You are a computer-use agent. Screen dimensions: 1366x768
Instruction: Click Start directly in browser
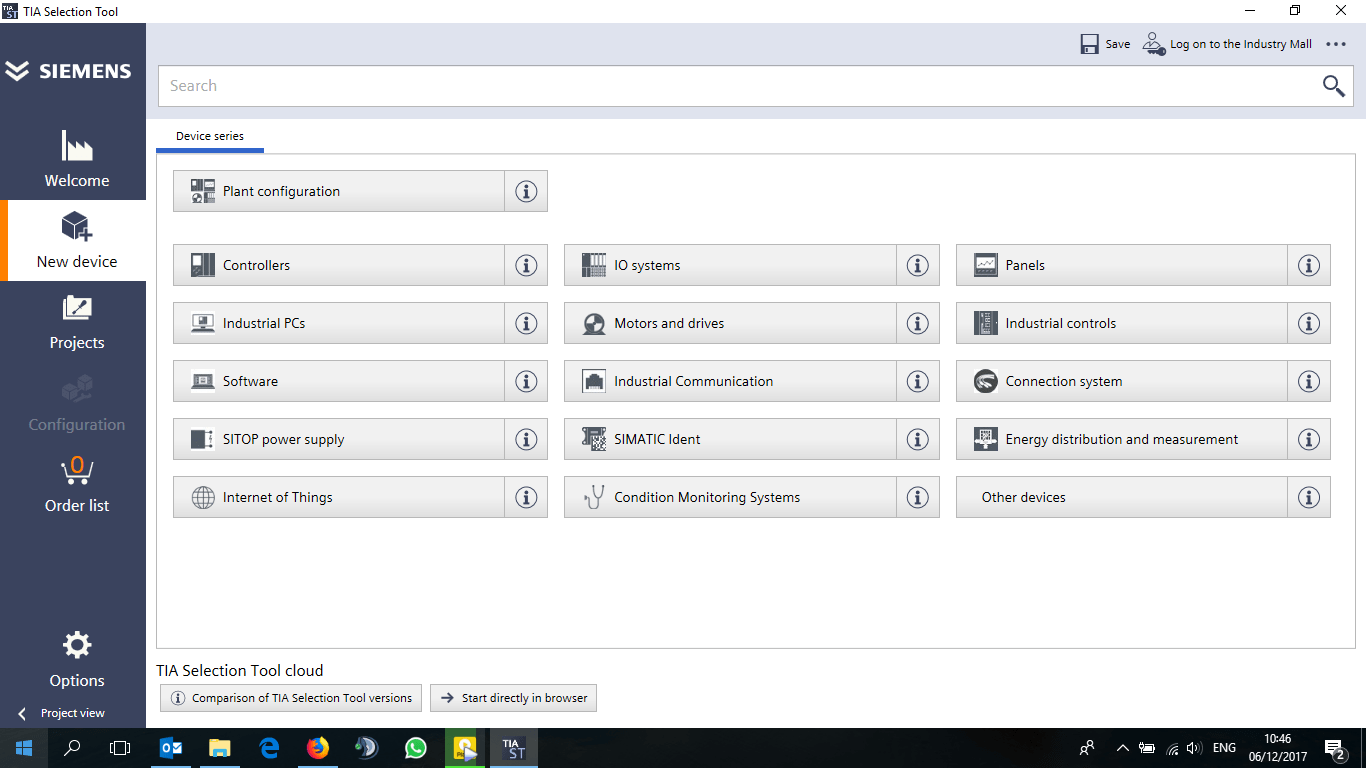(514, 698)
